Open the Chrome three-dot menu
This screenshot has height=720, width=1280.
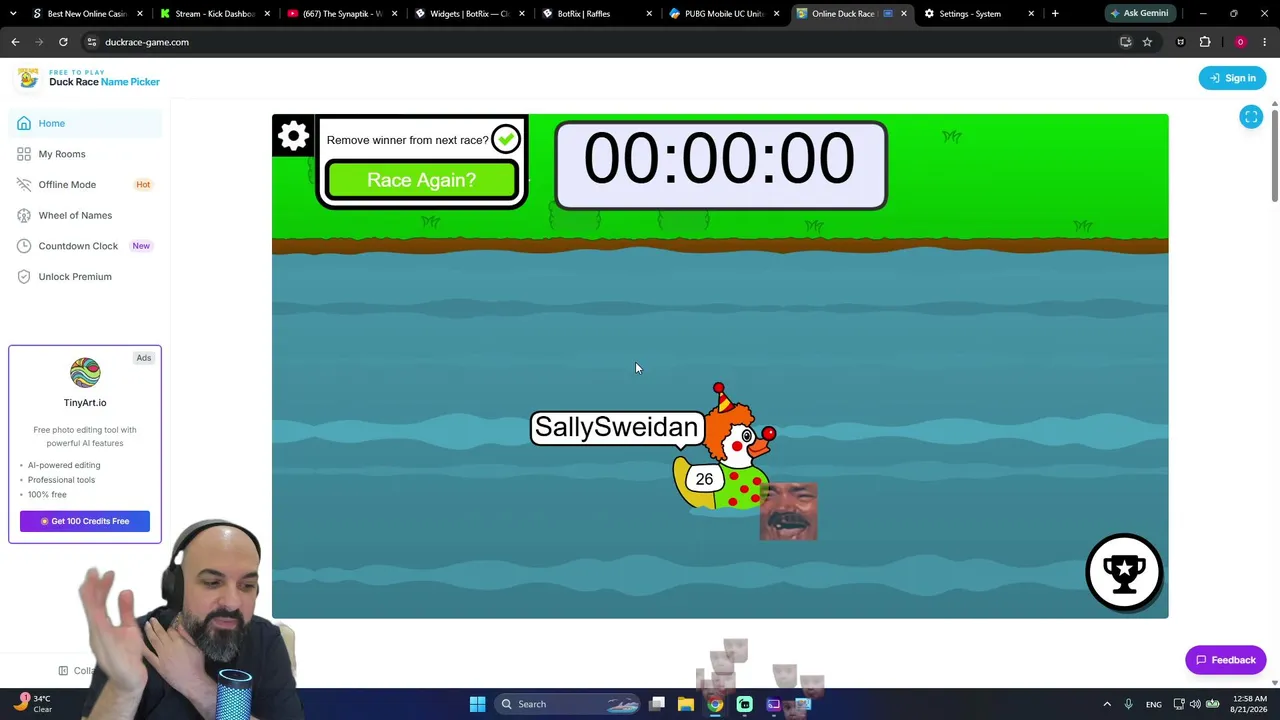coord(1265,42)
